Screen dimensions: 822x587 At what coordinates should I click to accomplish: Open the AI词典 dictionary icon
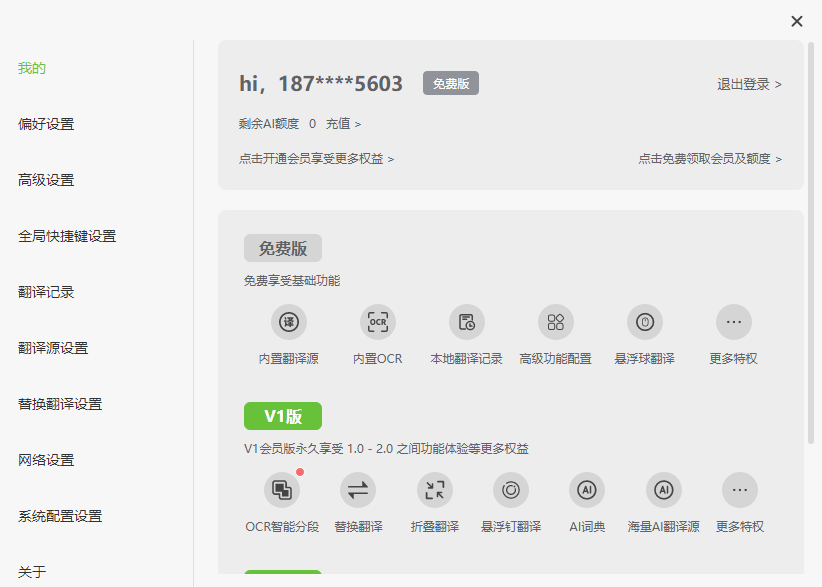[x=586, y=490]
